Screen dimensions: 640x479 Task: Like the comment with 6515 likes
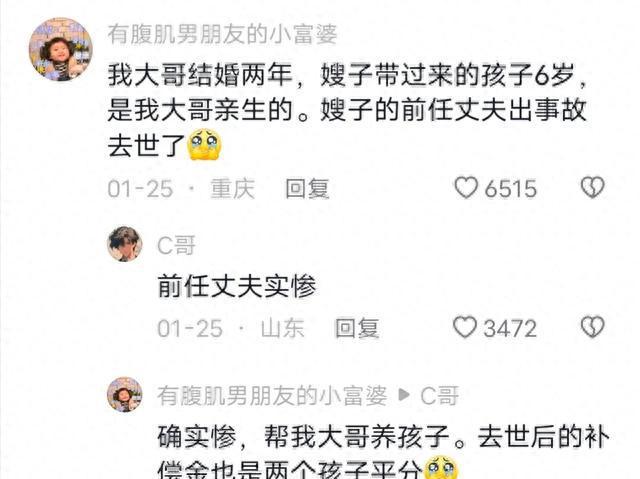point(466,188)
